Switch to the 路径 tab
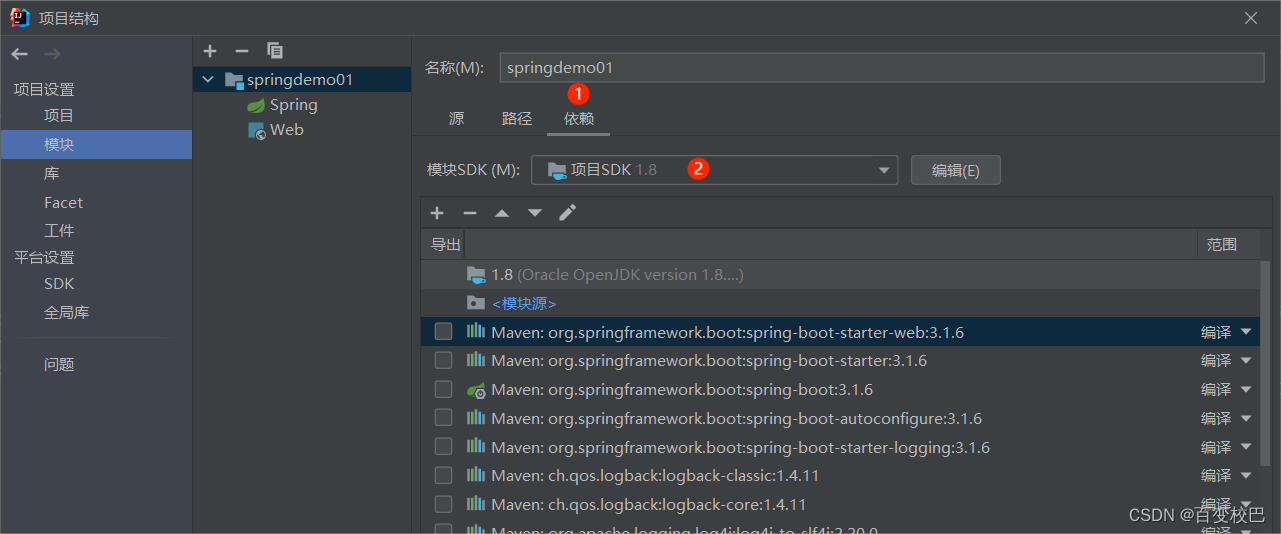The height and width of the screenshot is (534, 1281). click(x=517, y=118)
